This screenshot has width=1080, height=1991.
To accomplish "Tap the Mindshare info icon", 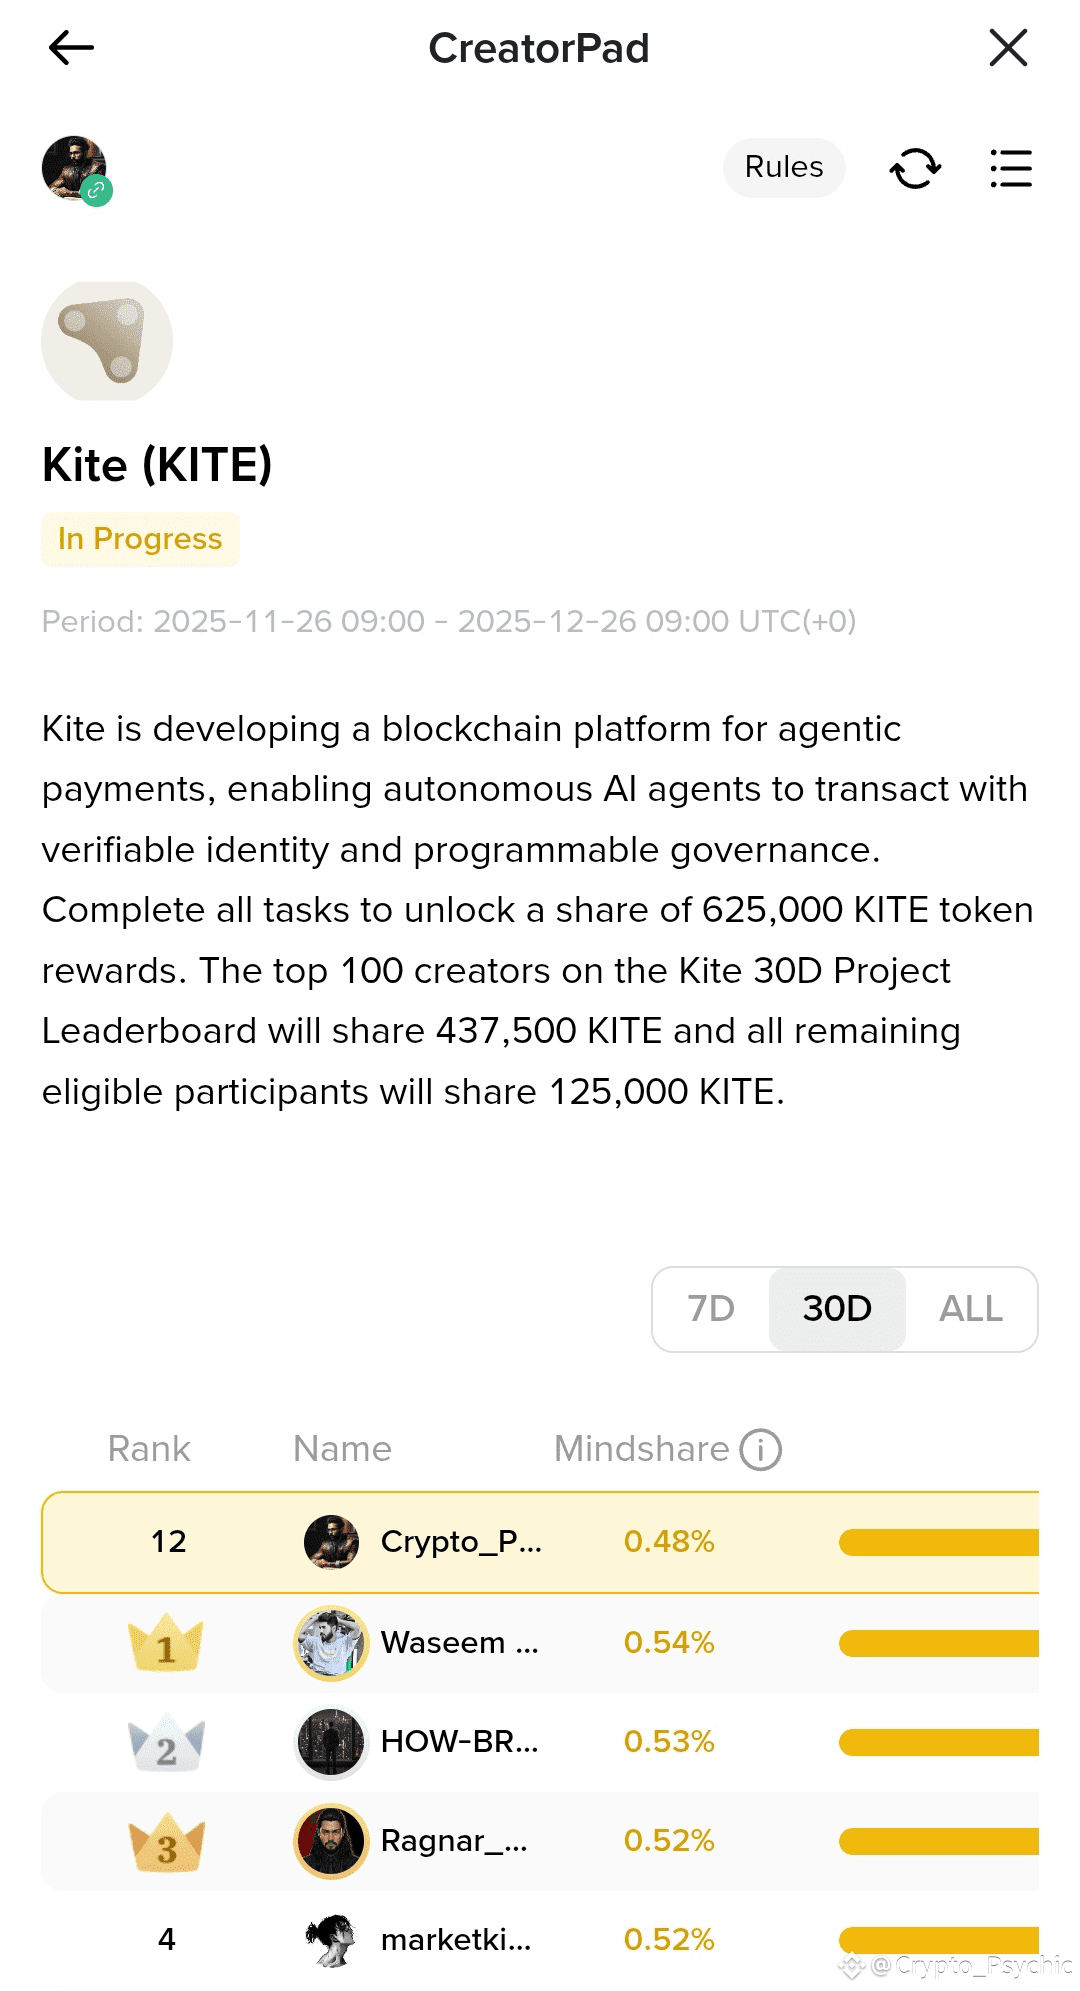I will pos(760,1449).
